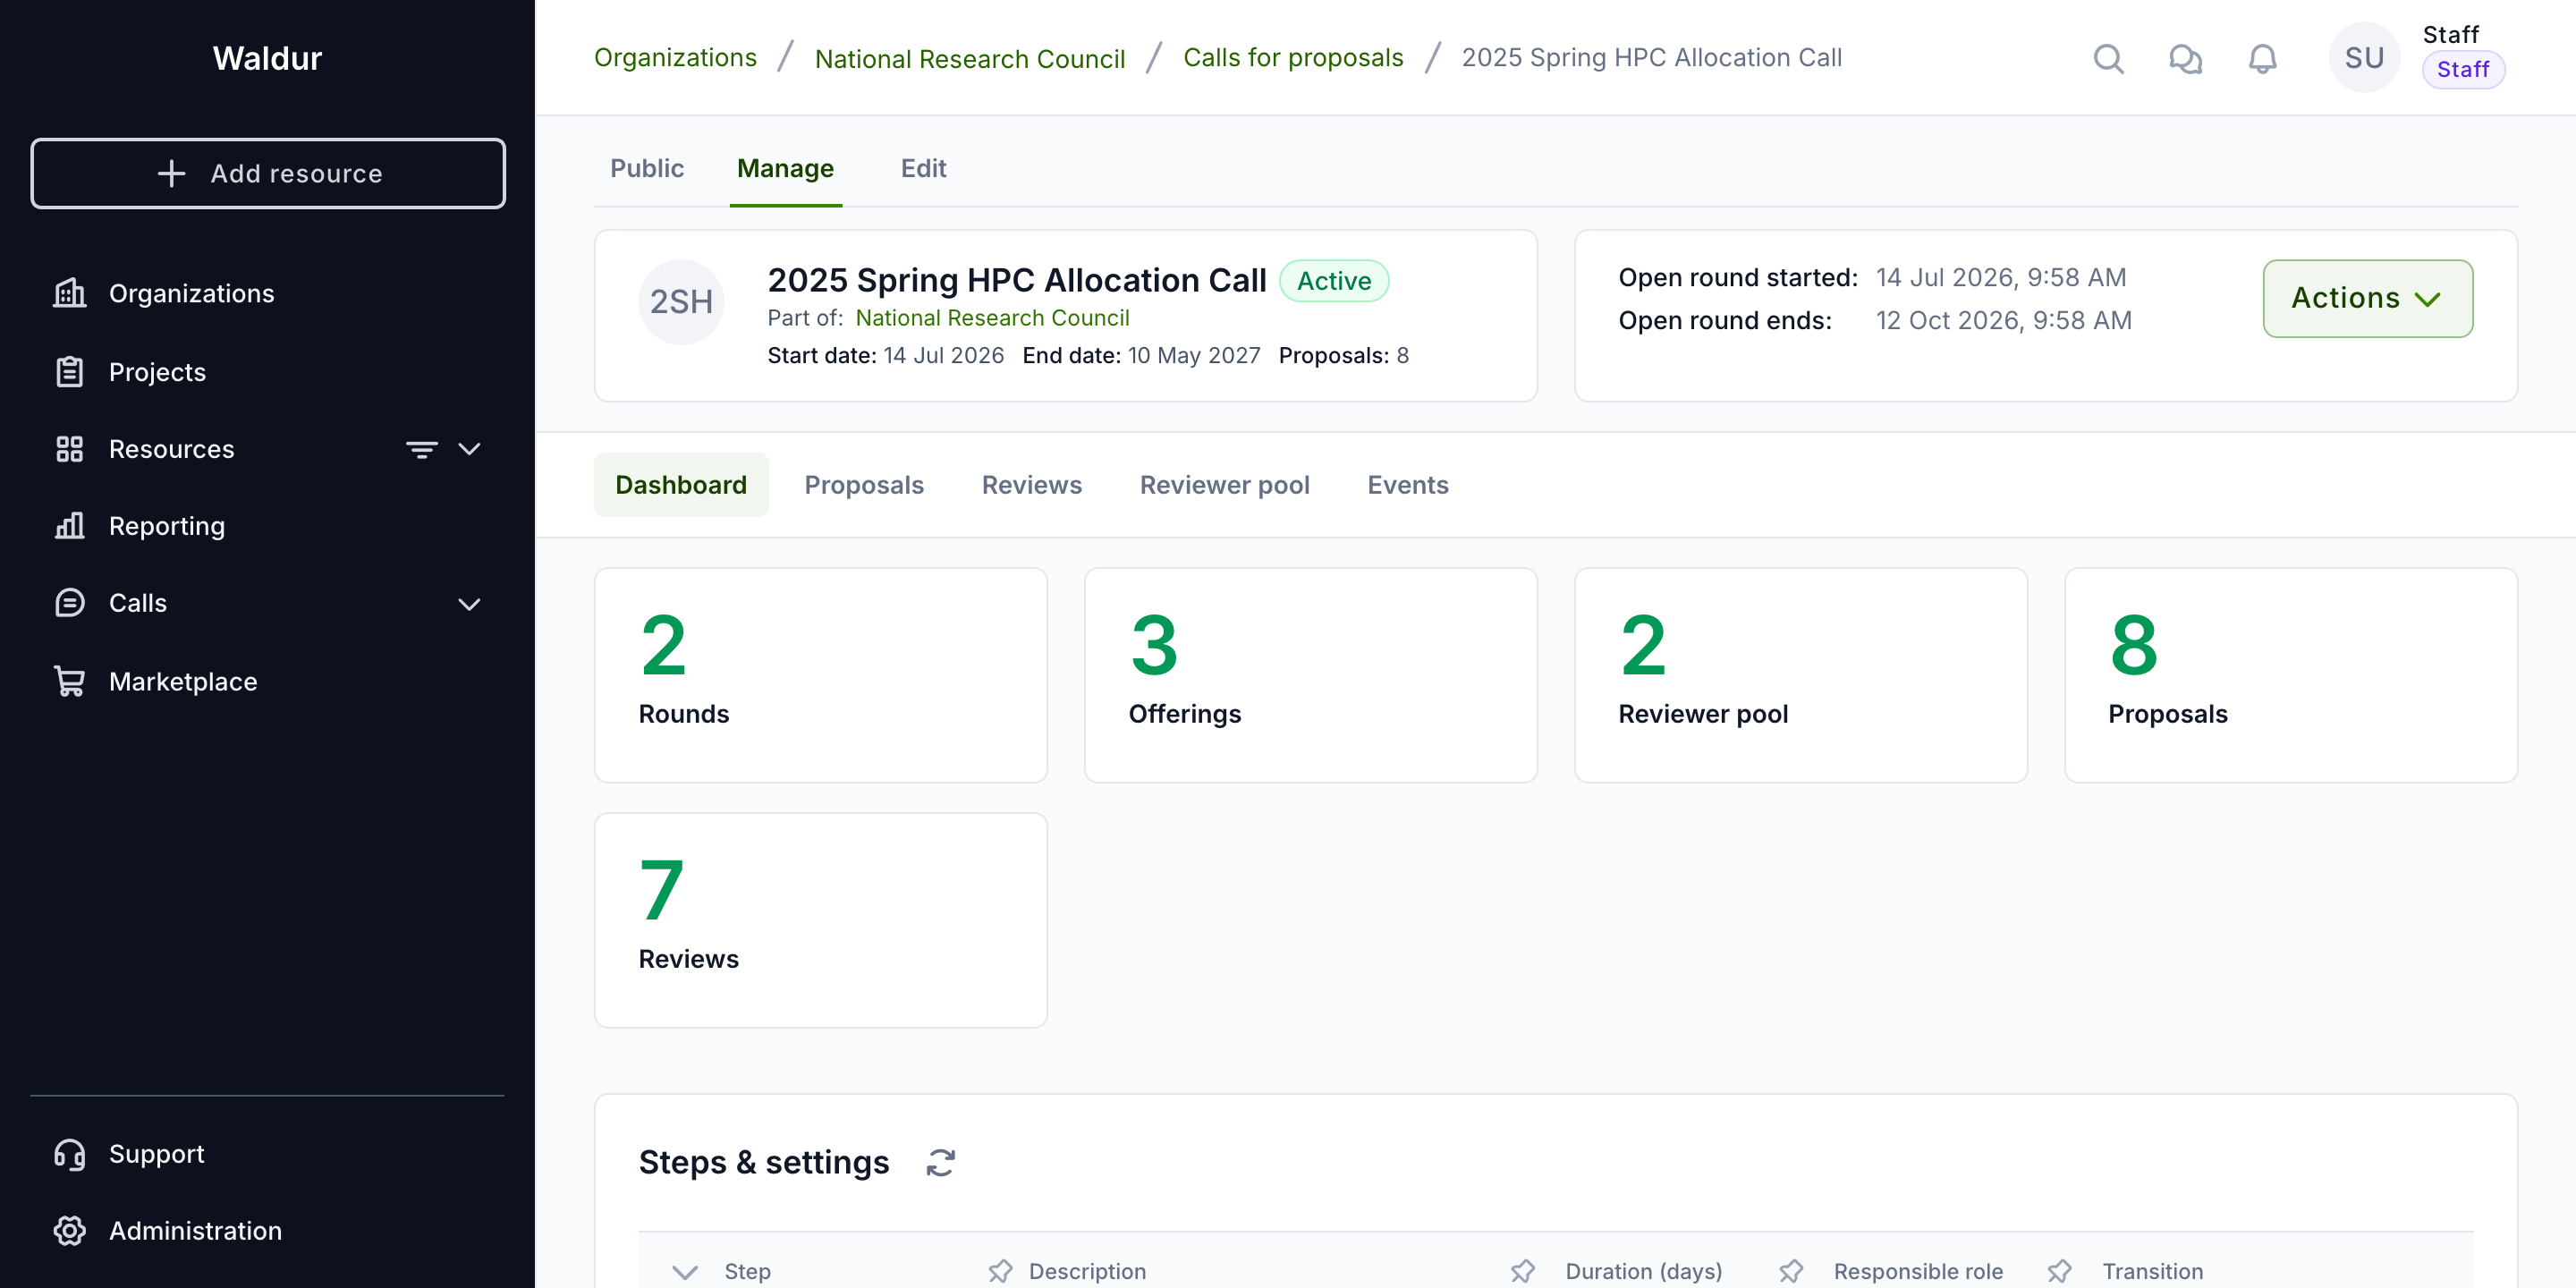Switch to the Proposals tab
This screenshot has height=1288, width=2576.
point(864,485)
